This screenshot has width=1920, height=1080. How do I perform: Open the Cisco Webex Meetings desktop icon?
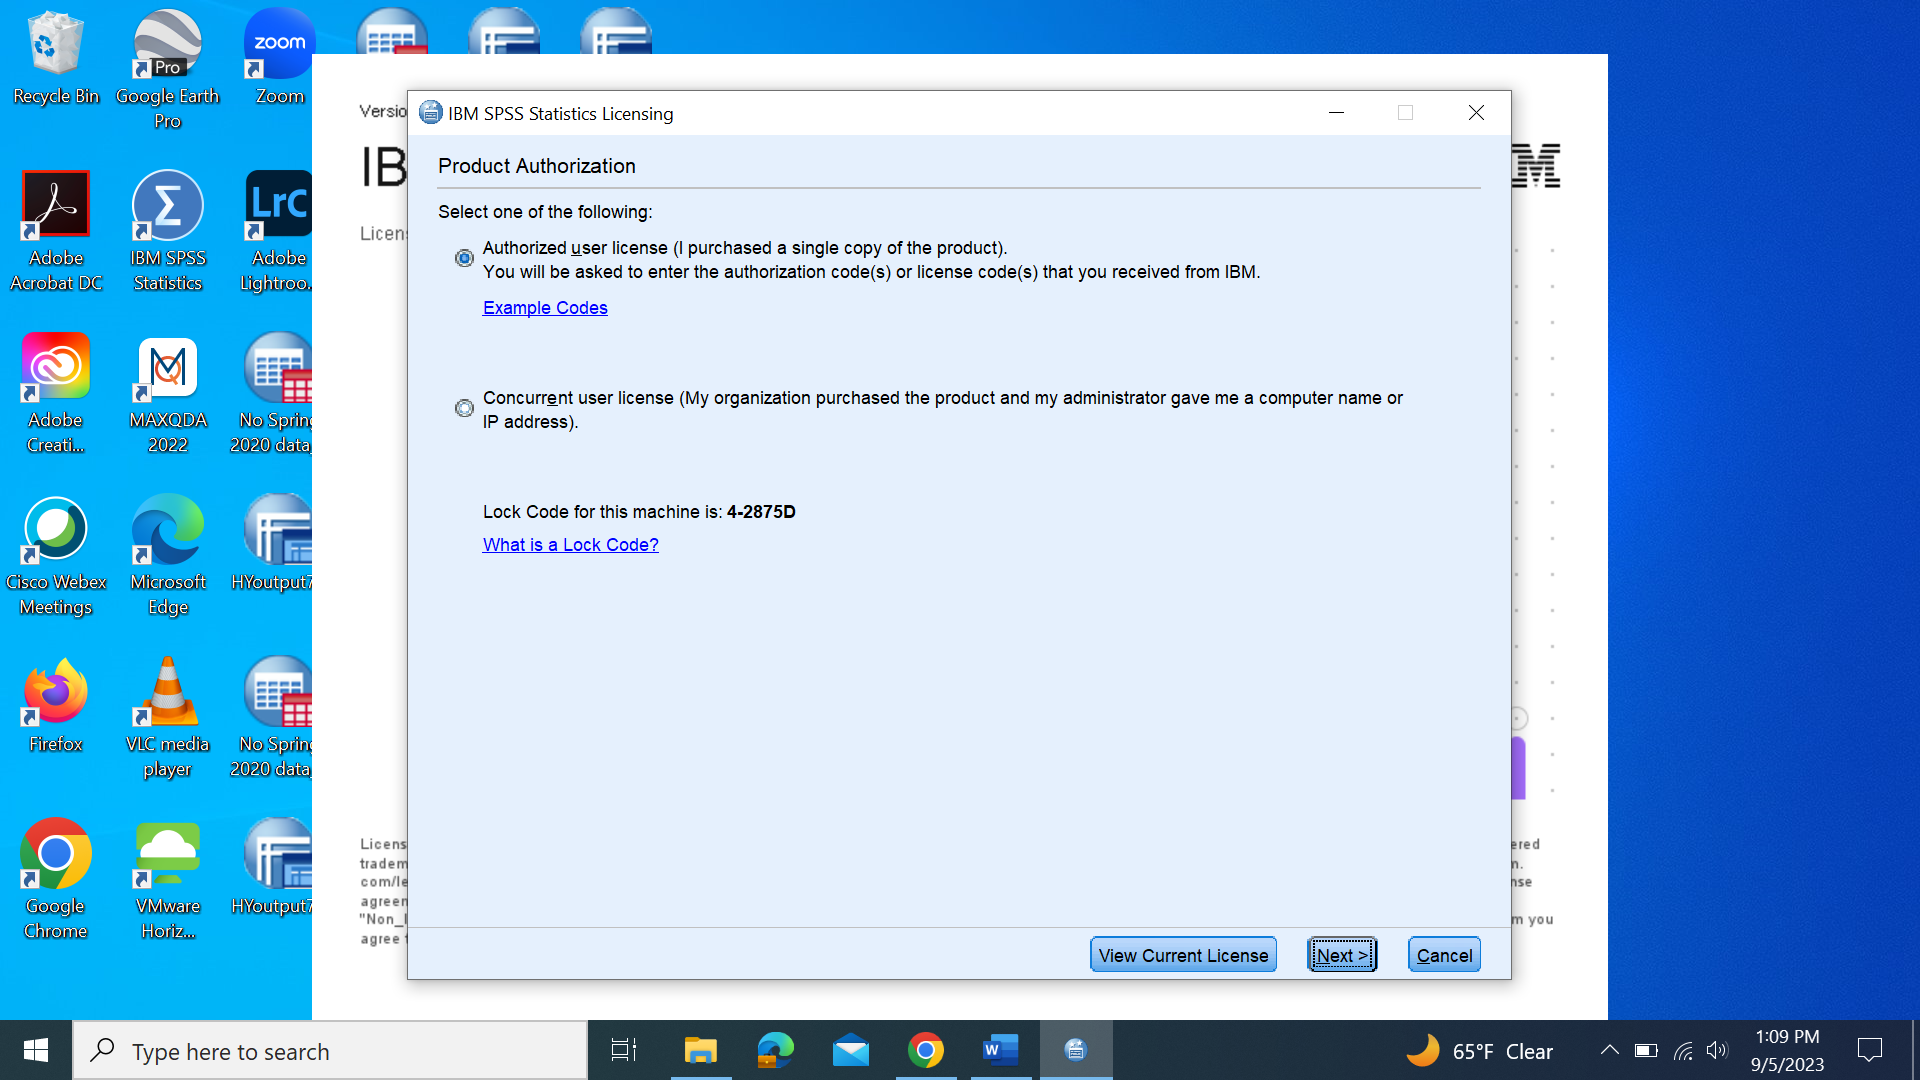[x=56, y=556]
